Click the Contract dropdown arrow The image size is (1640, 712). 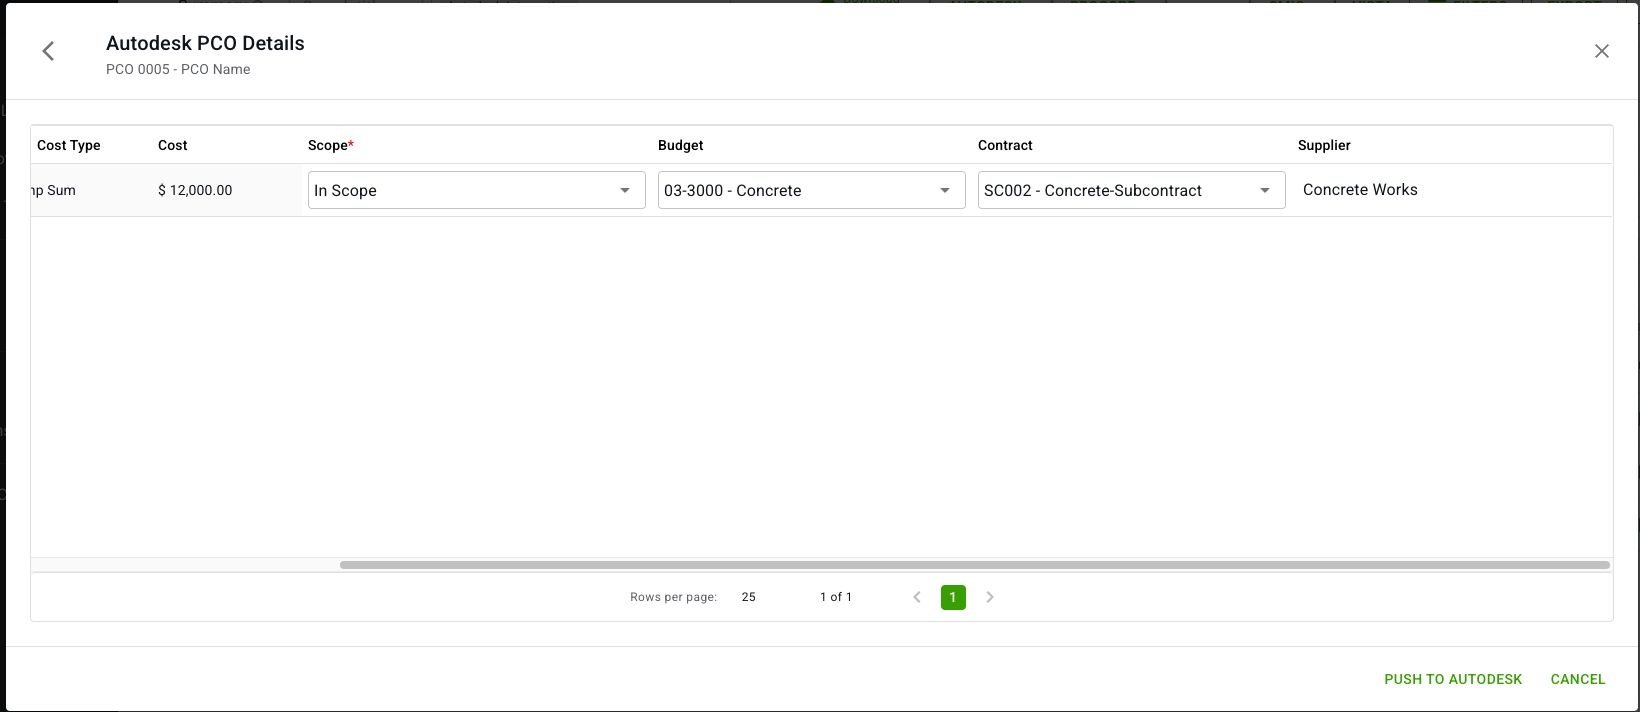pyautogui.click(x=1265, y=190)
